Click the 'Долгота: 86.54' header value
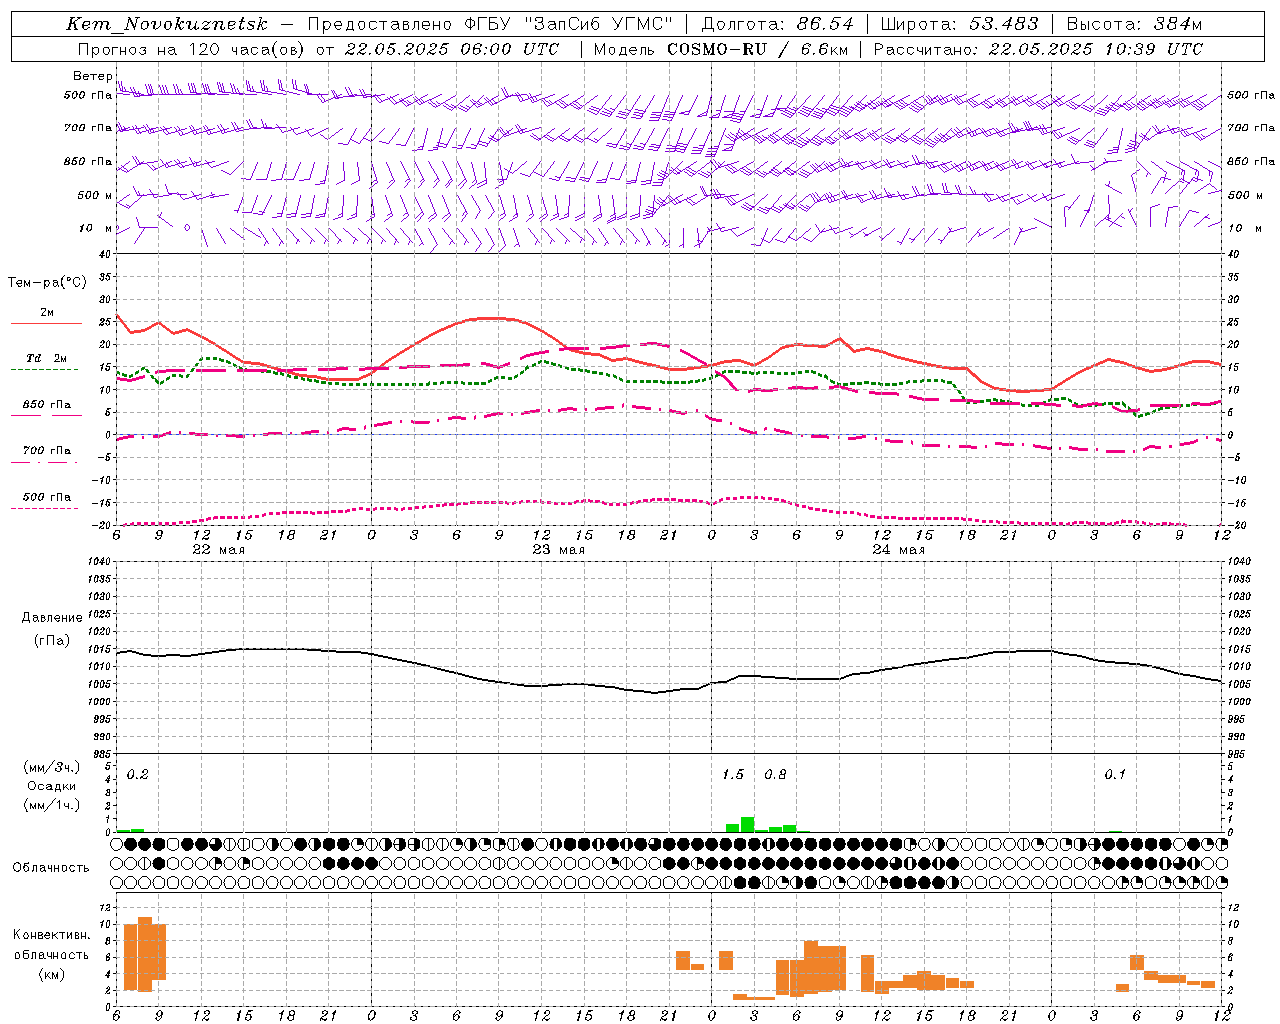The height and width of the screenshot is (1024, 1280). 778,24
